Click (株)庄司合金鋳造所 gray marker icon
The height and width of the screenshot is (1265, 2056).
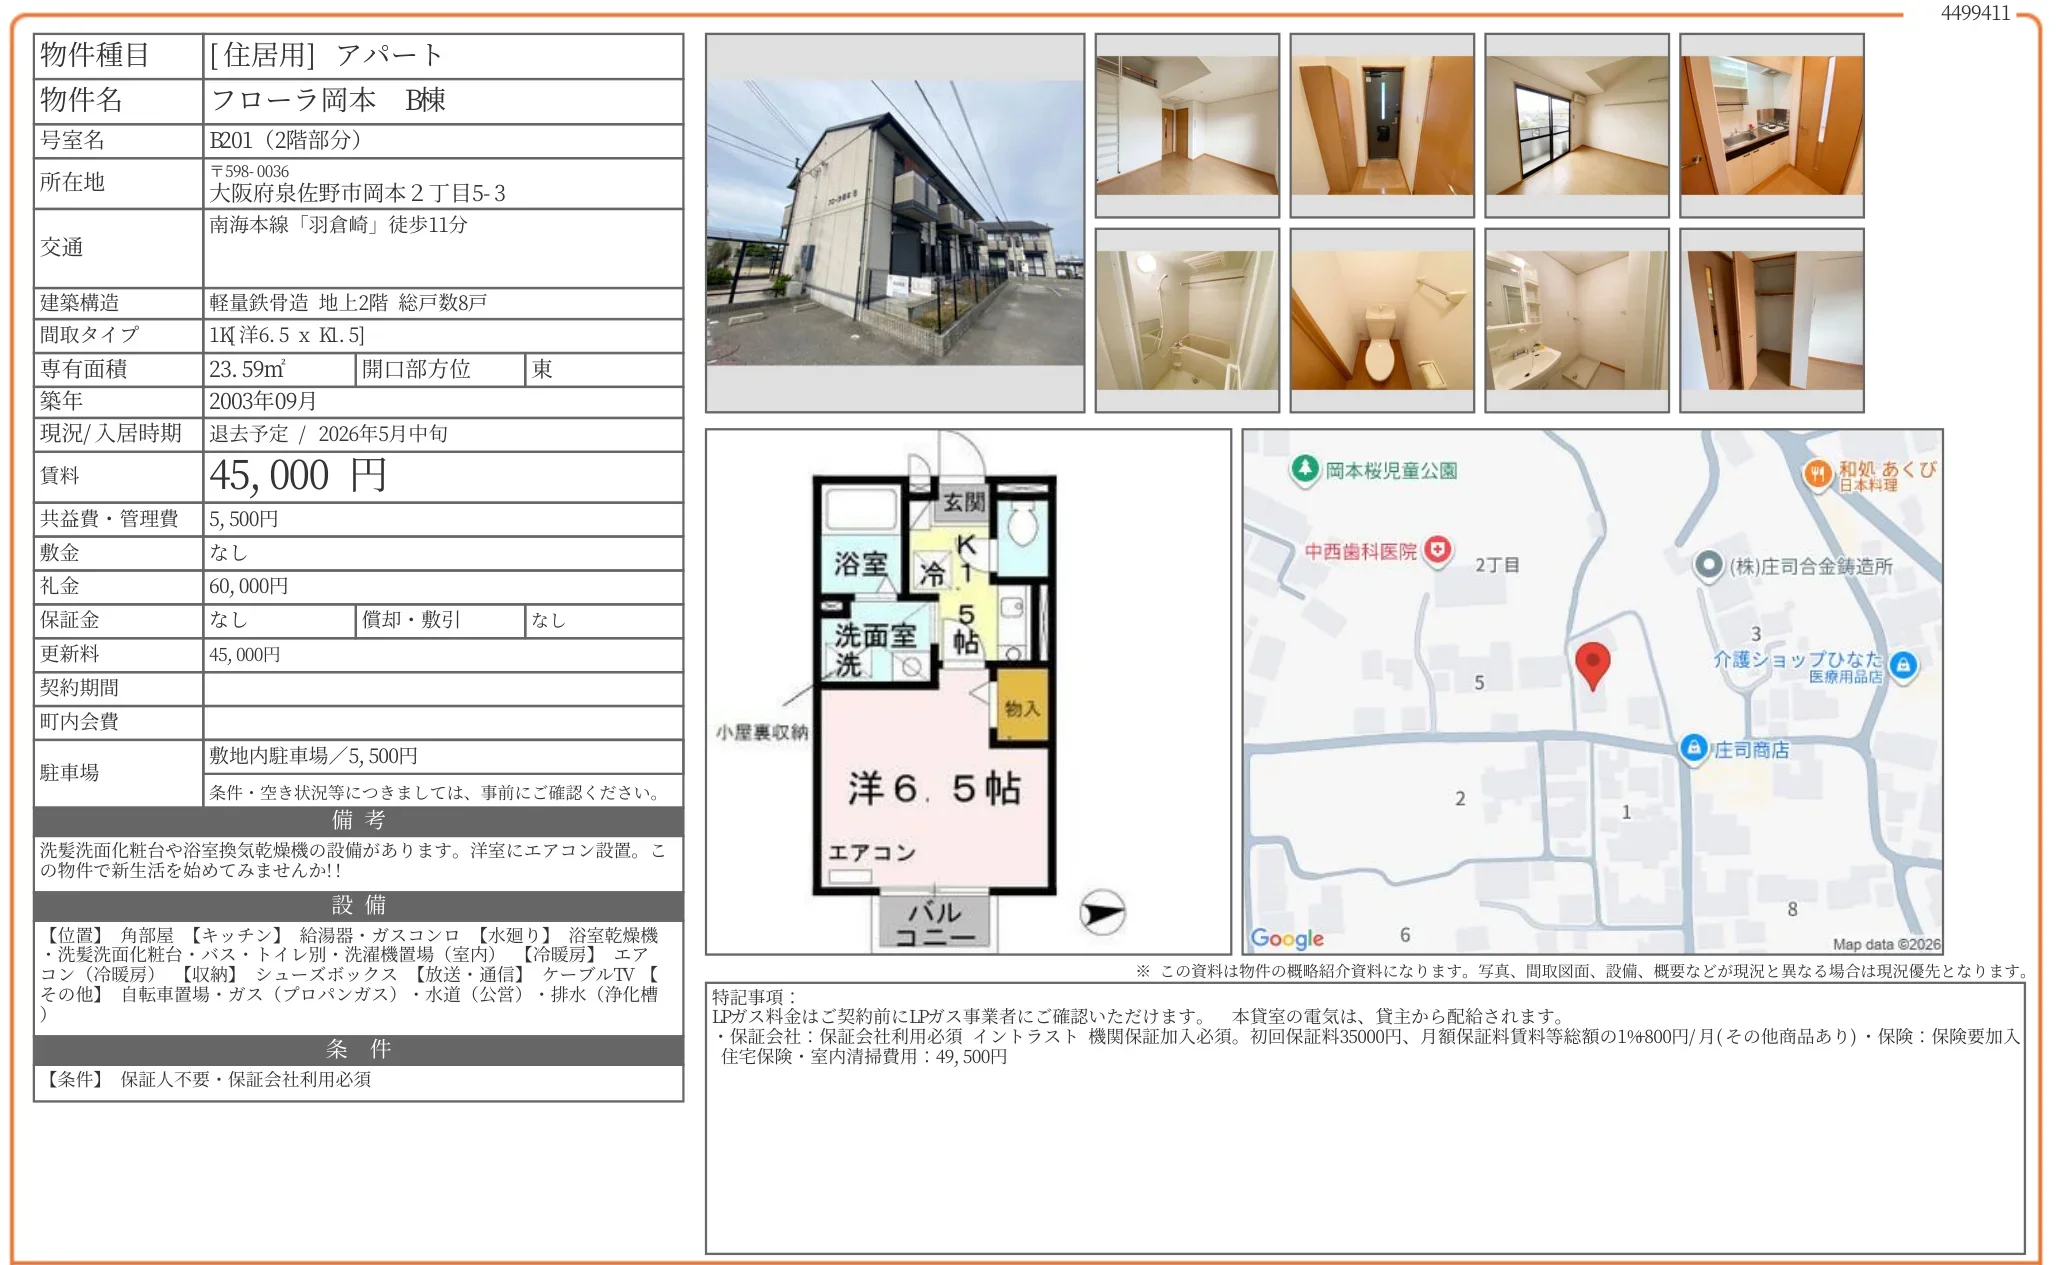pyautogui.click(x=1708, y=564)
